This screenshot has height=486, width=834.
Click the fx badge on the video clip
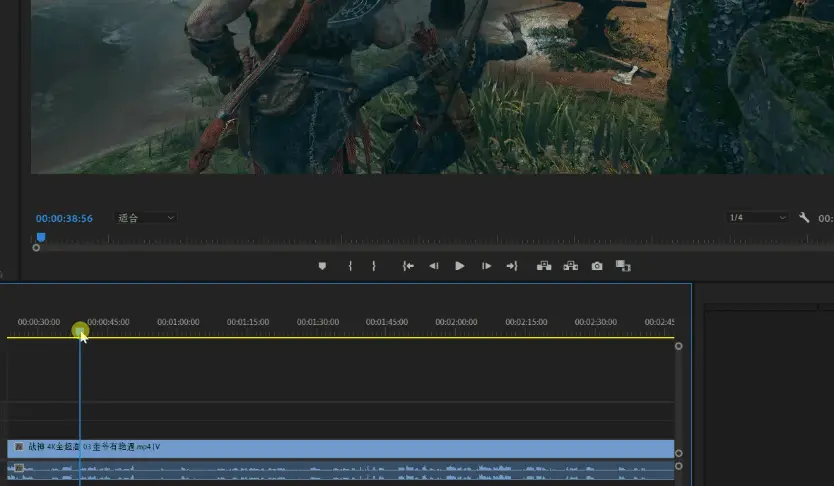click(x=19, y=447)
